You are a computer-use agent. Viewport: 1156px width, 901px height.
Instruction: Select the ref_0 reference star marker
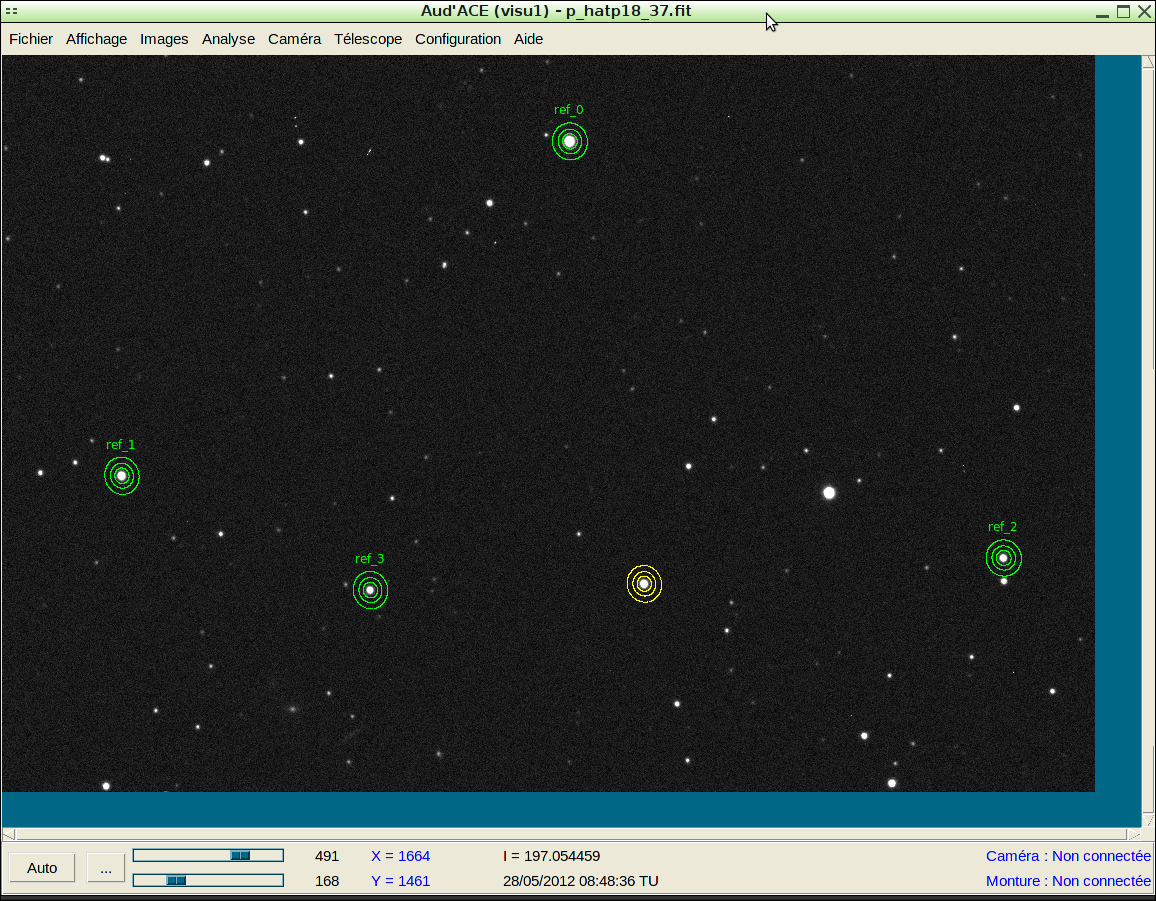click(570, 141)
